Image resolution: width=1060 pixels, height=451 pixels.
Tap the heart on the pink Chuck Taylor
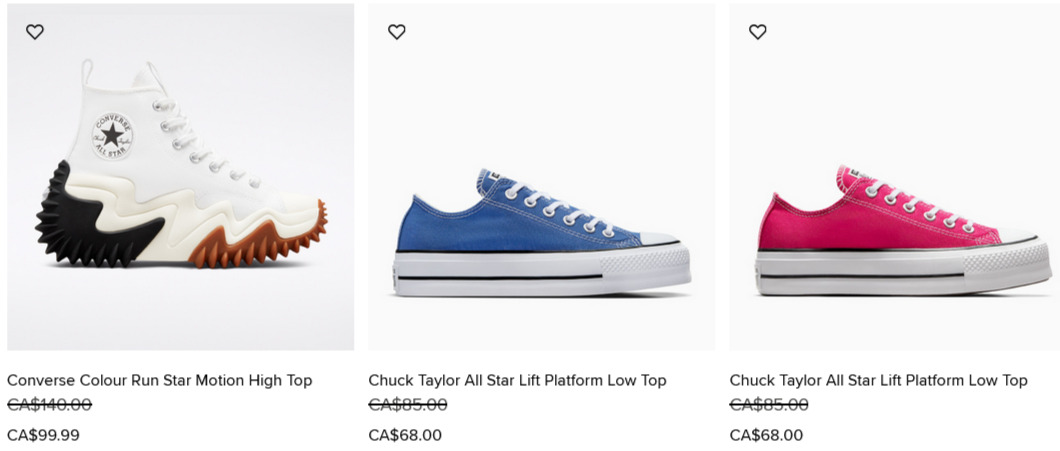point(758,32)
